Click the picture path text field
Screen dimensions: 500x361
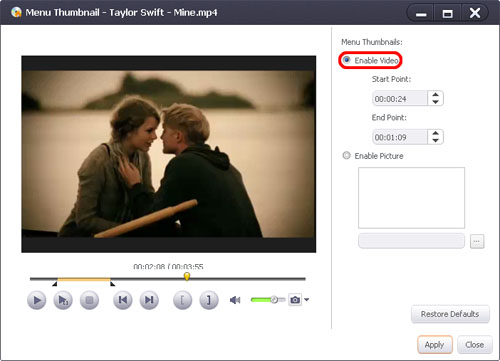pos(411,241)
